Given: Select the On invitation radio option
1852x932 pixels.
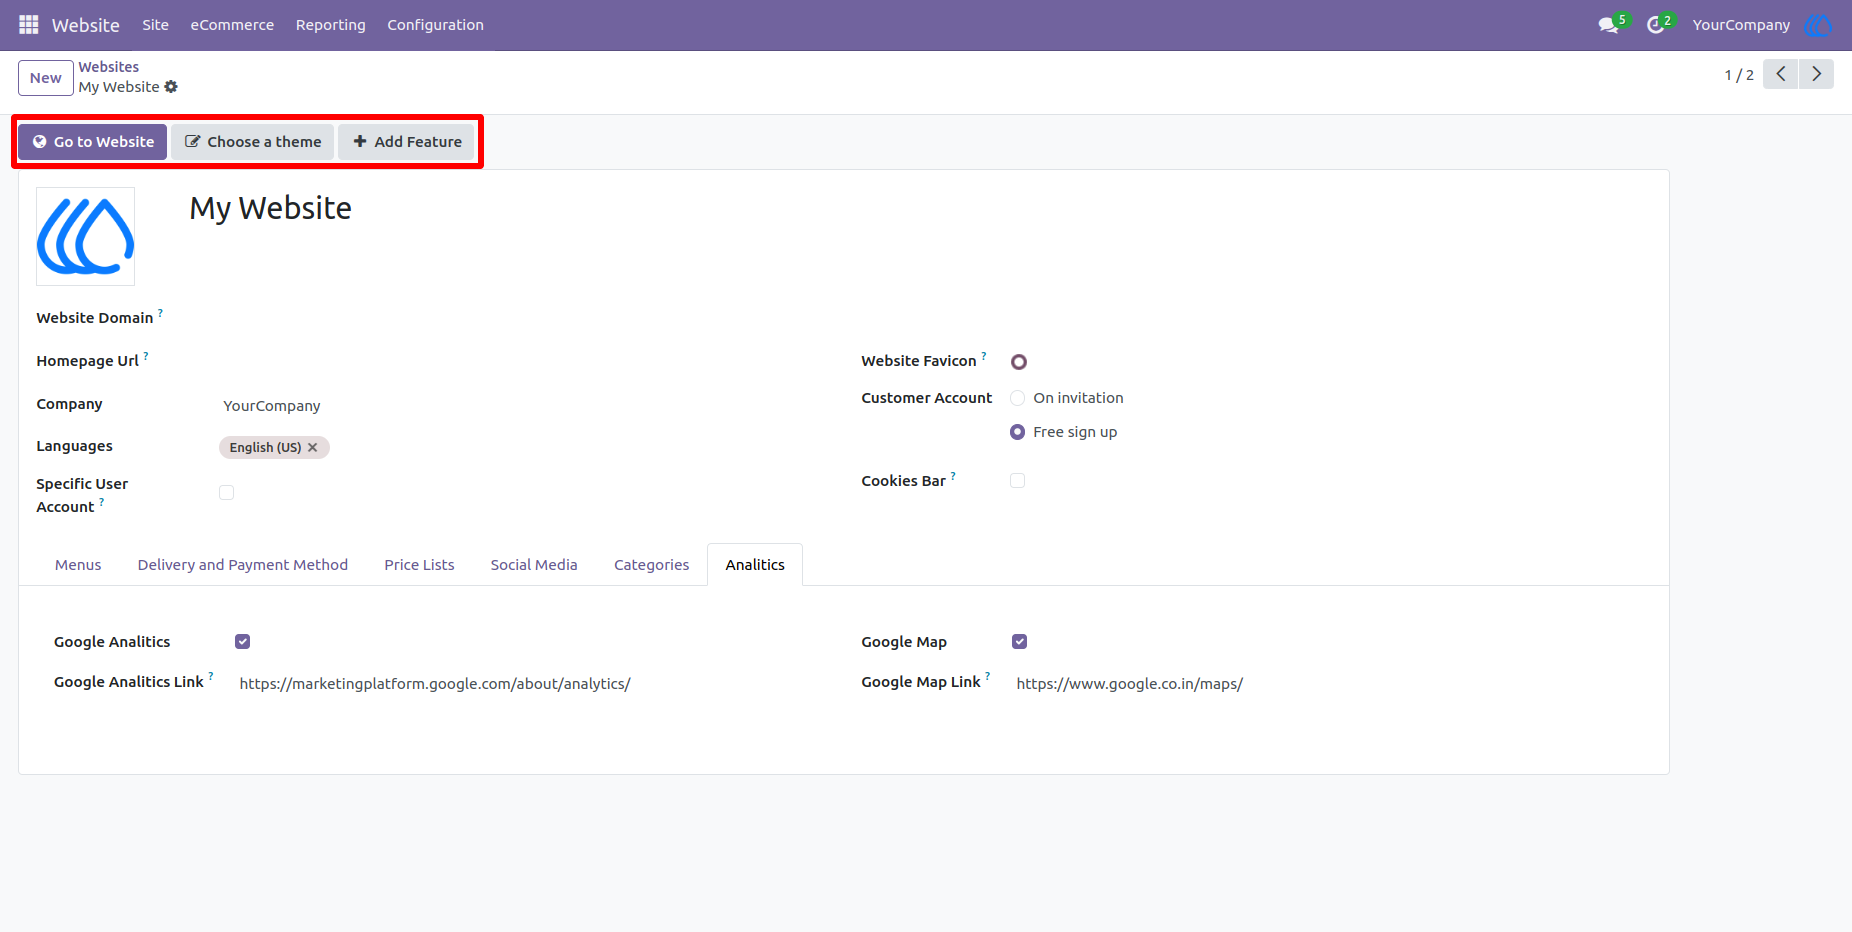Looking at the screenshot, I should (x=1018, y=398).
